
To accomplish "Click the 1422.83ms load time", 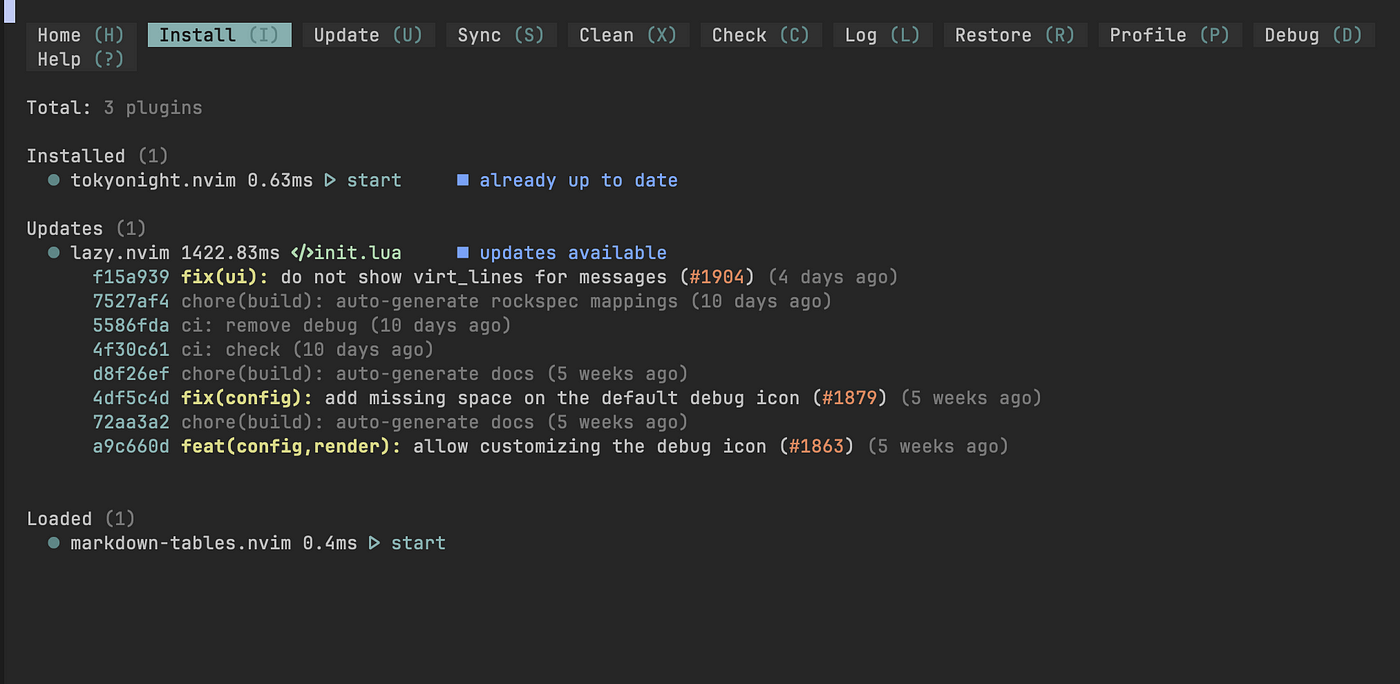I will (231, 253).
